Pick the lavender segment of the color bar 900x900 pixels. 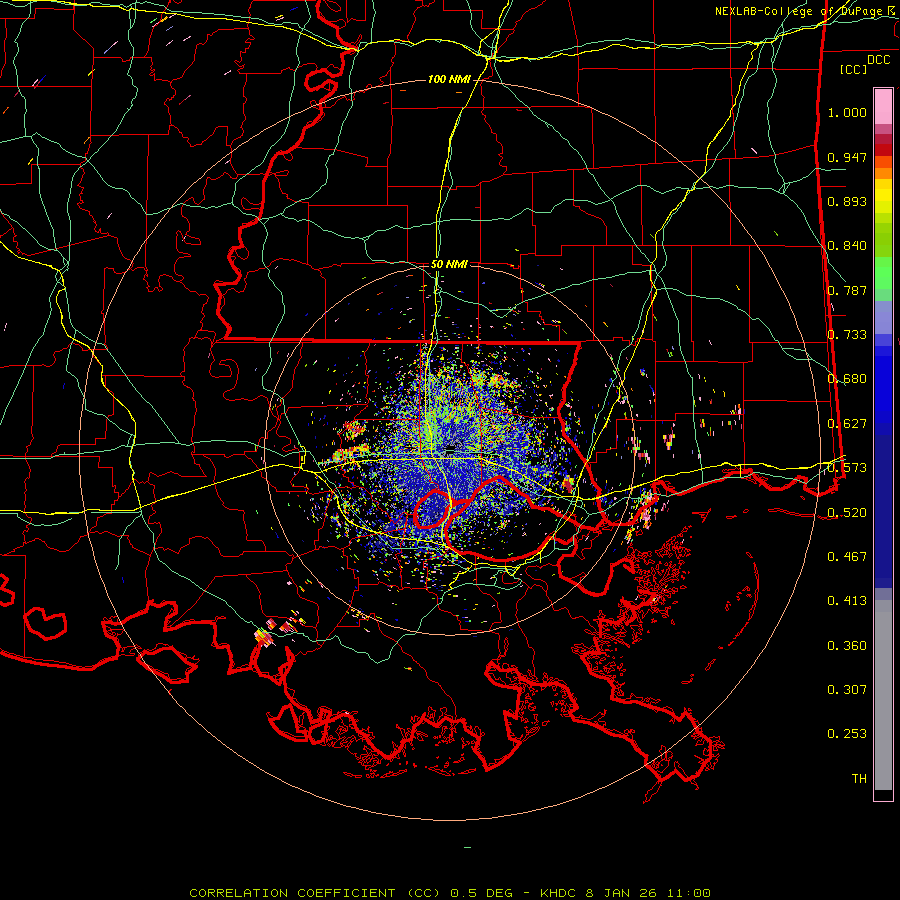click(x=883, y=317)
